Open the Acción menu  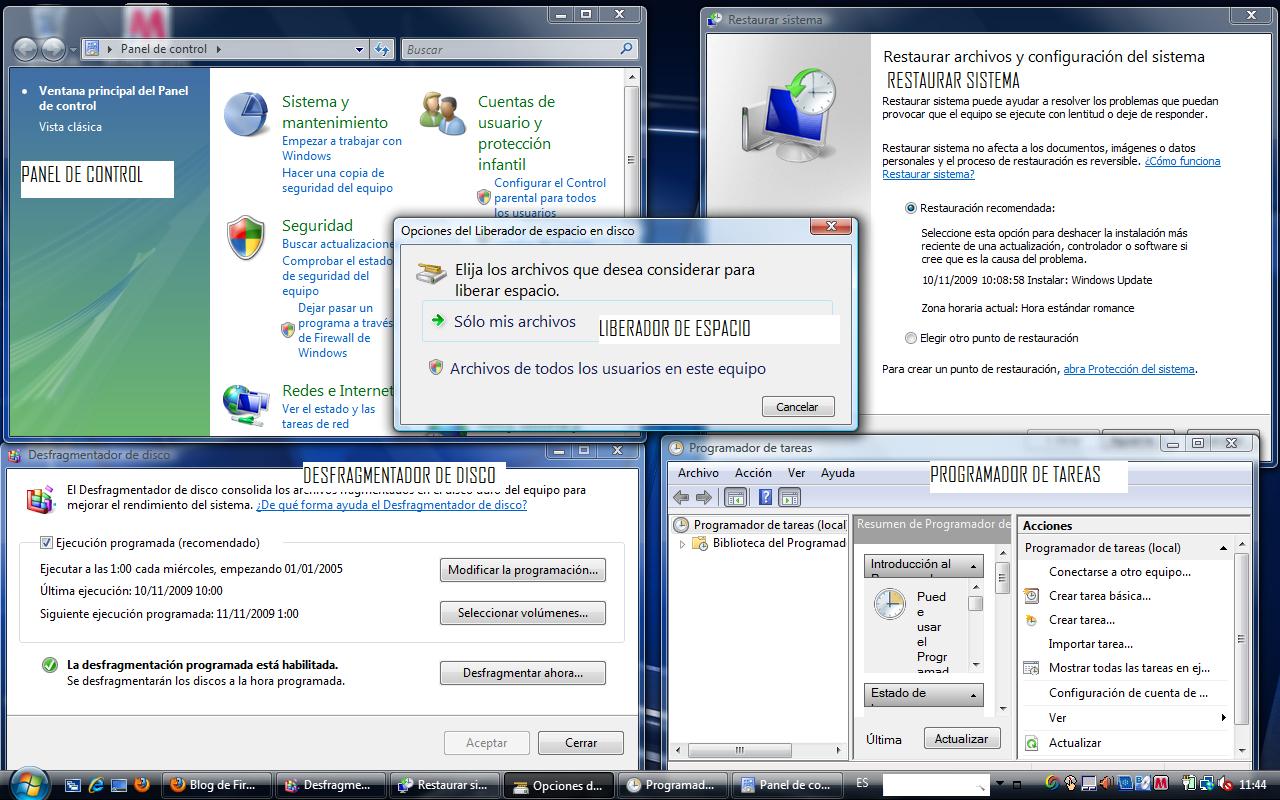(753, 473)
